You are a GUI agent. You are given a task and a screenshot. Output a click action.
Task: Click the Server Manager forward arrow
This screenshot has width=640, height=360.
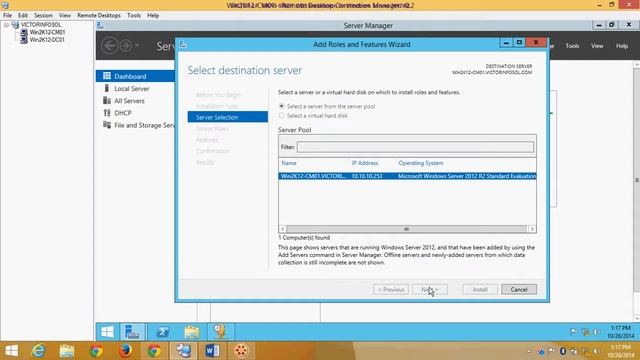point(126,45)
